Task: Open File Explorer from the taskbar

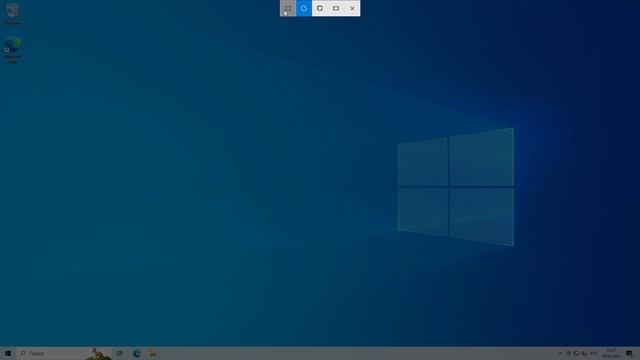Action: (x=153, y=353)
